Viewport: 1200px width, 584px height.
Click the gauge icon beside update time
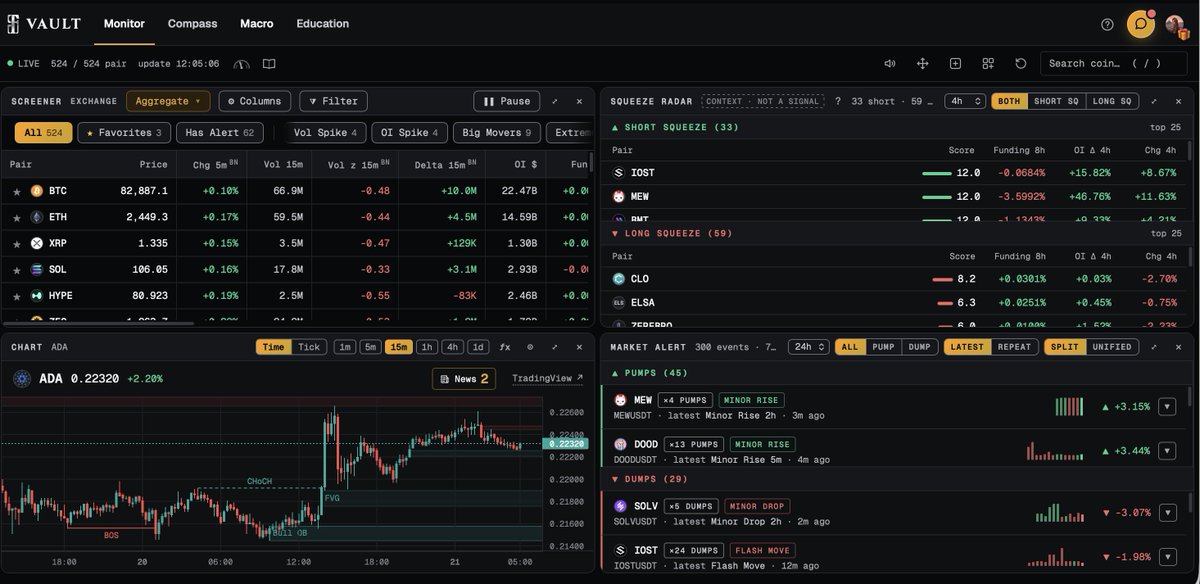click(241, 64)
